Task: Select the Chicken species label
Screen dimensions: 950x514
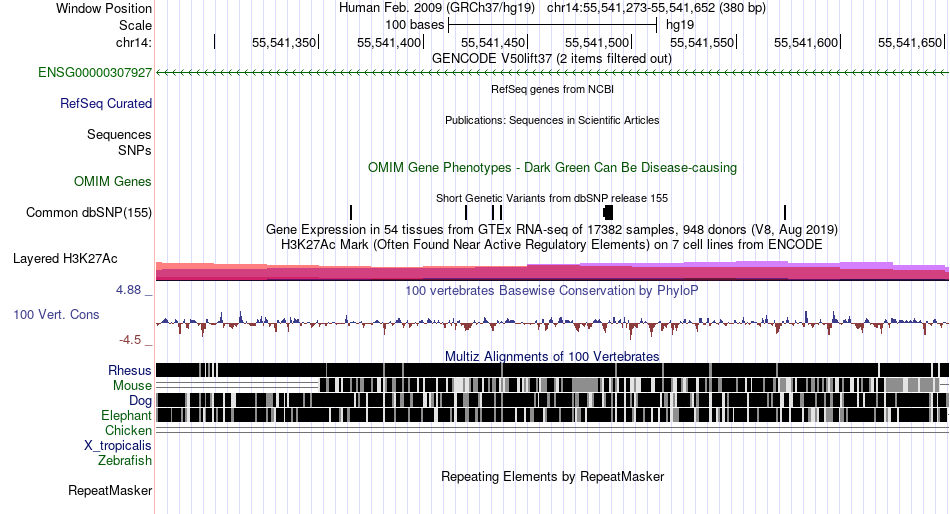Action: (128, 430)
